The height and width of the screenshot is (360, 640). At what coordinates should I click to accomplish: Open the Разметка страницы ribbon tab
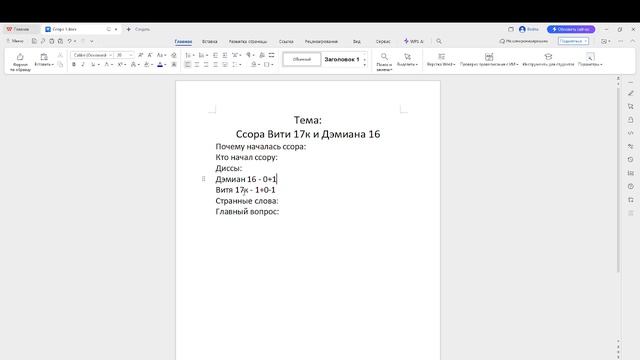coord(248,41)
